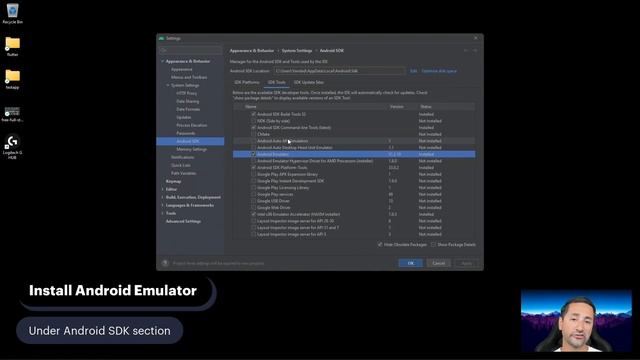Expand Languages & Frameworks node
The width and height of the screenshot is (640, 360).
(162, 205)
